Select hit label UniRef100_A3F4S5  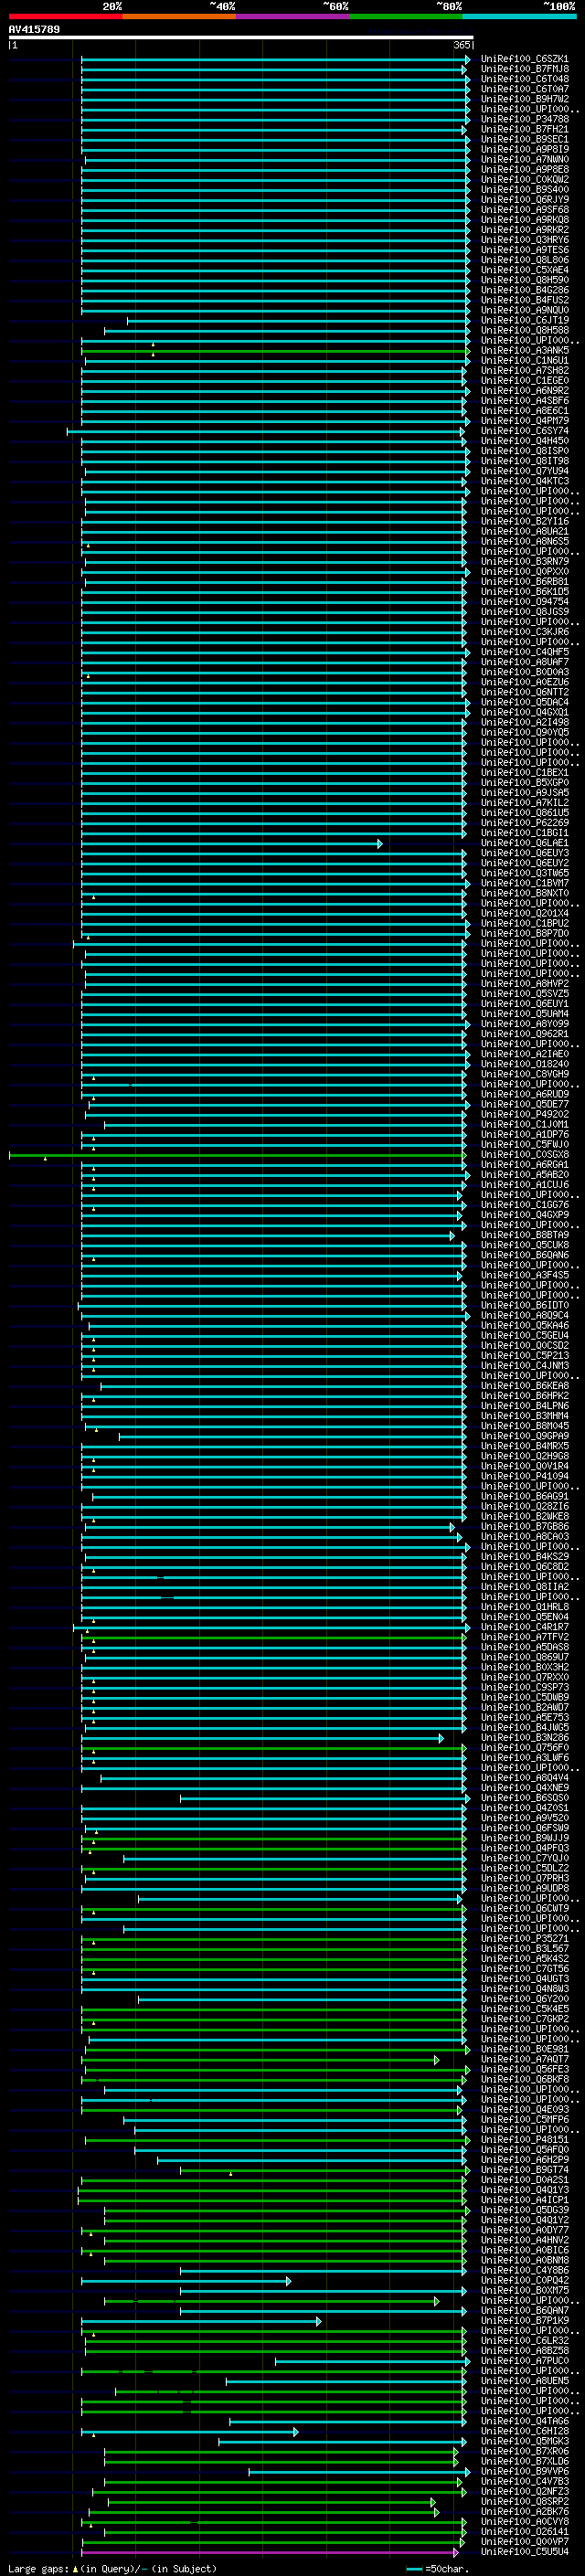click(x=524, y=1275)
